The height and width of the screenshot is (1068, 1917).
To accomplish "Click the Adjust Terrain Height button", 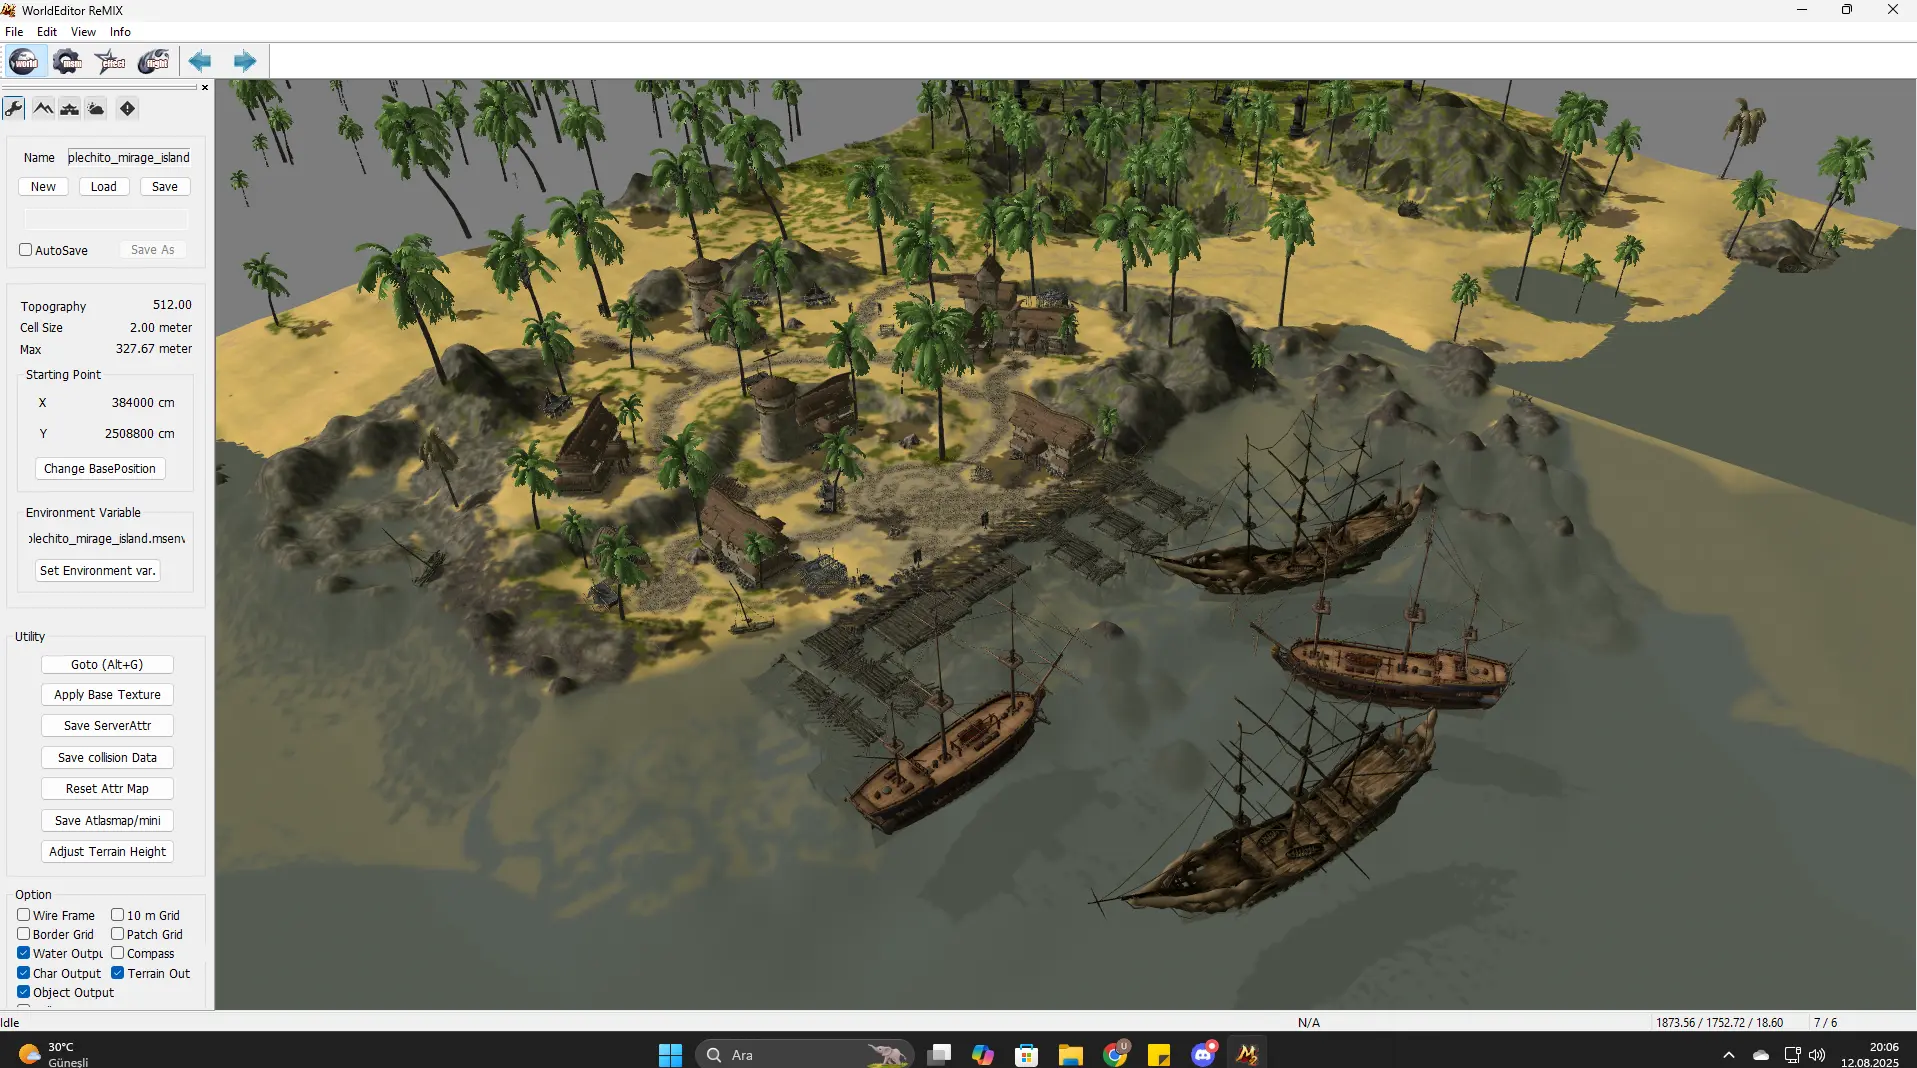I will click(x=107, y=852).
